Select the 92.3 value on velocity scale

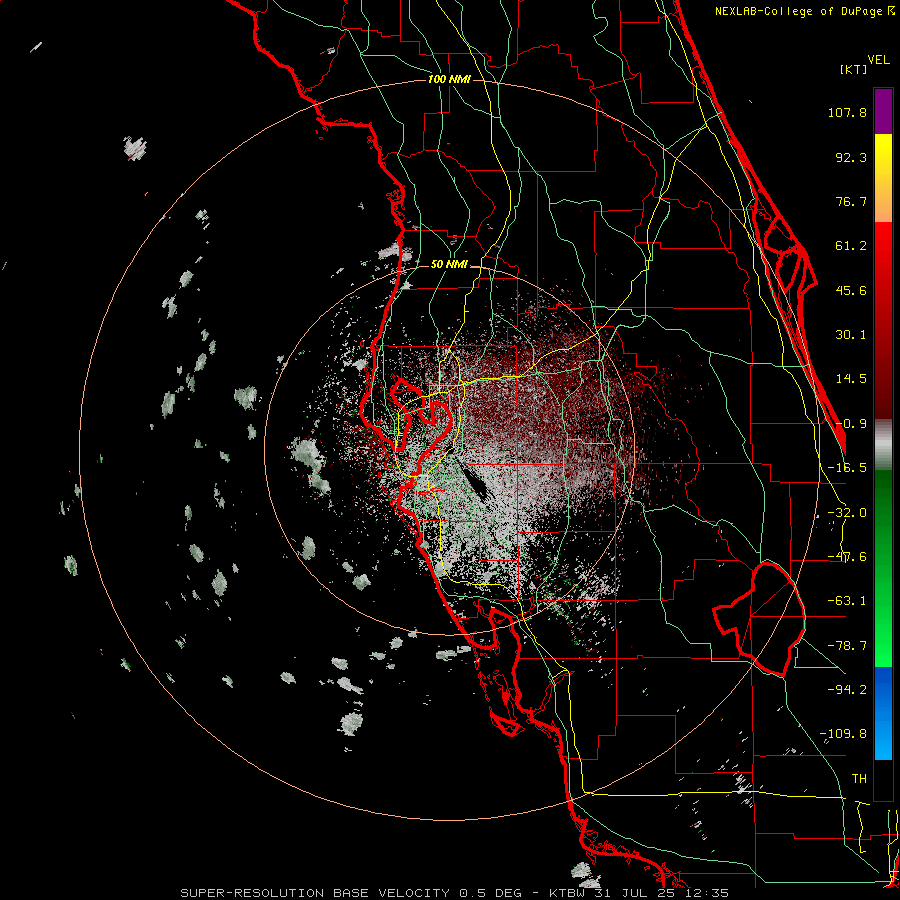click(x=851, y=157)
